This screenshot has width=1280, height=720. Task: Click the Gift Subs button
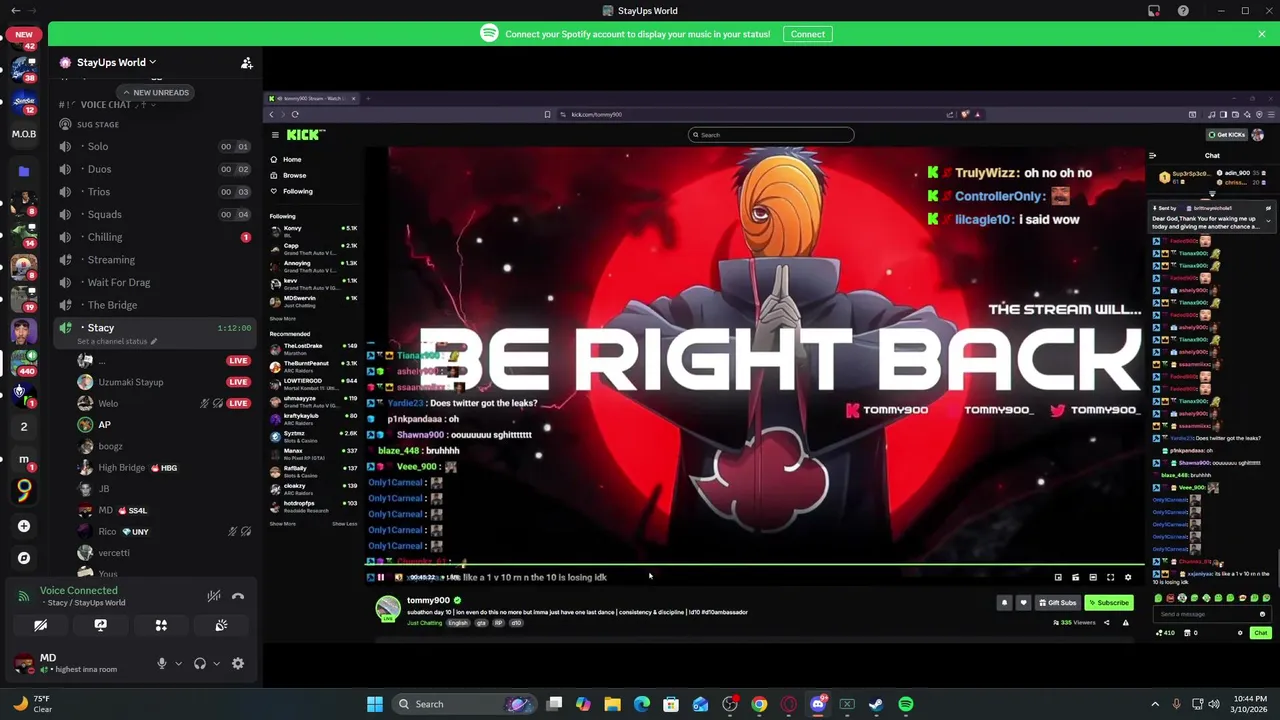(1057, 602)
